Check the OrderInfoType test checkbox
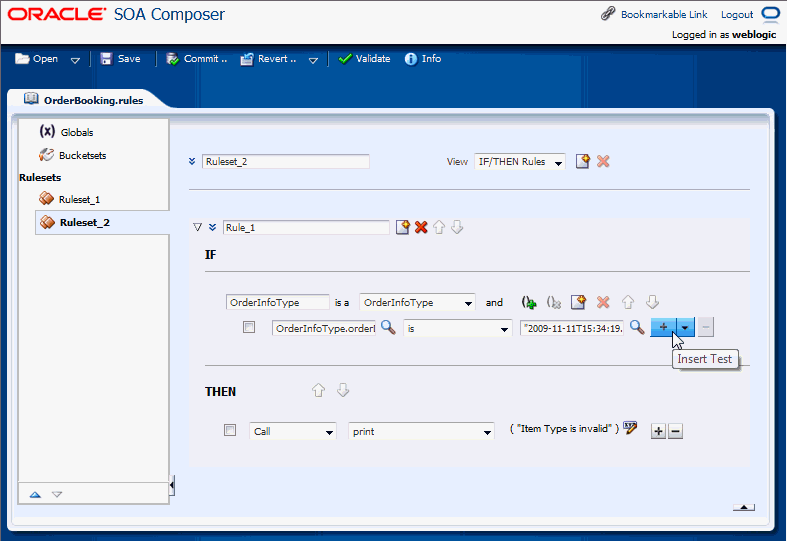The image size is (787, 541). point(249,327)
